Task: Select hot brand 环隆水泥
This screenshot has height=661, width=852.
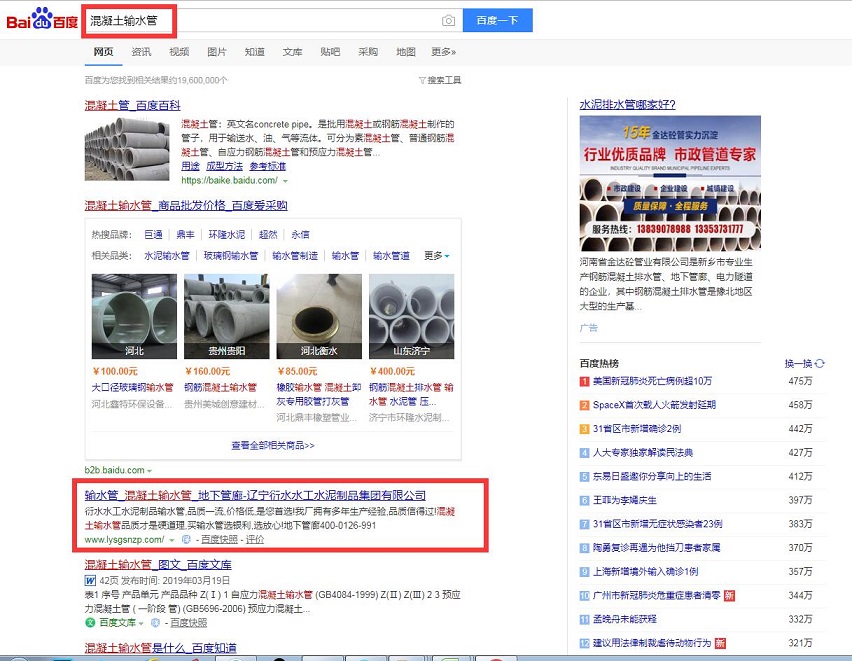Action: [227, 234]
